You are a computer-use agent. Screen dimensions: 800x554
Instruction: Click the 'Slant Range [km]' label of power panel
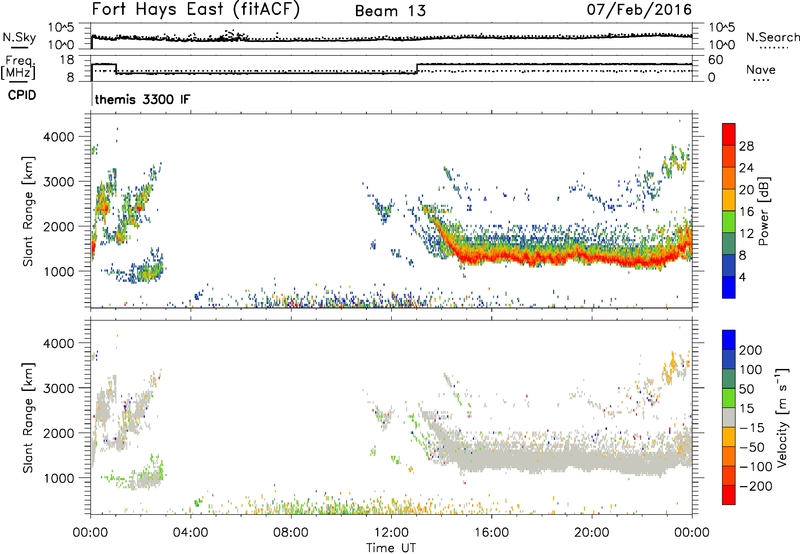click(28, 211)
